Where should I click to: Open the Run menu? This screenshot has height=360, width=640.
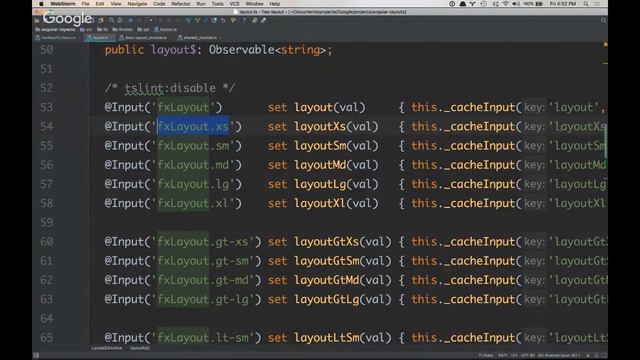(x=201, y=4)
